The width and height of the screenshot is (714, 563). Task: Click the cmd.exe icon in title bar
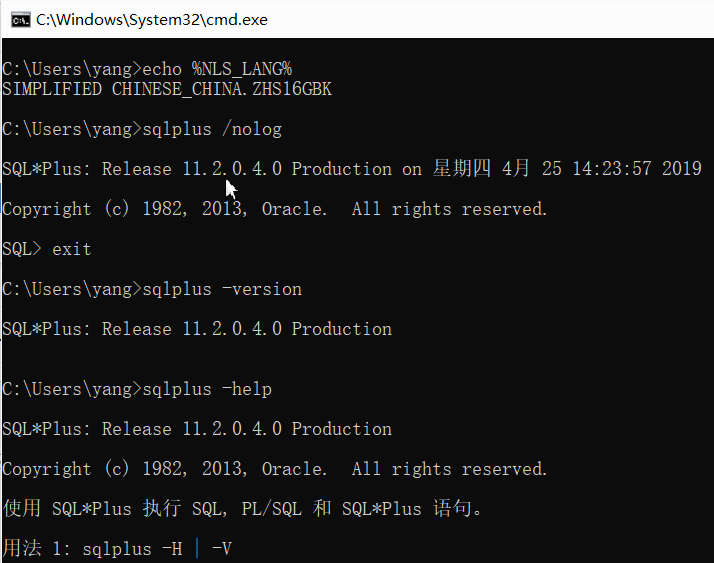[20, 20]
